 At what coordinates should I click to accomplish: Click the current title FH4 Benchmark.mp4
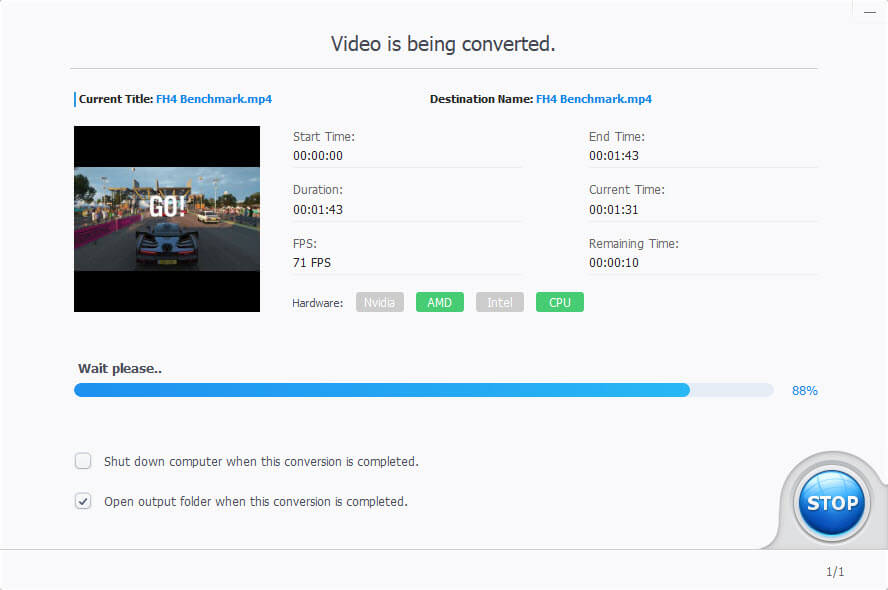(214, 99)
